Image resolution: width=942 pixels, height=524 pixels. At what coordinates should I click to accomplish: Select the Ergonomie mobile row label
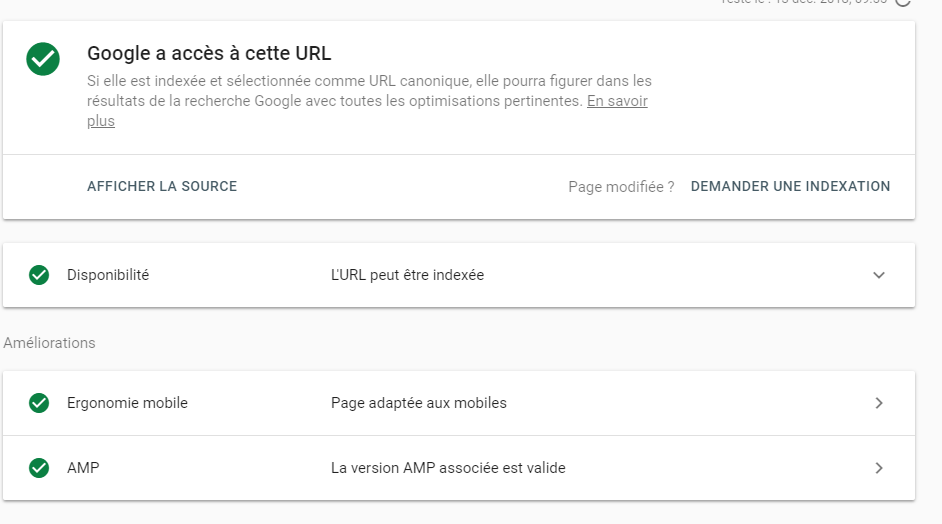click(x=127, y=403)
